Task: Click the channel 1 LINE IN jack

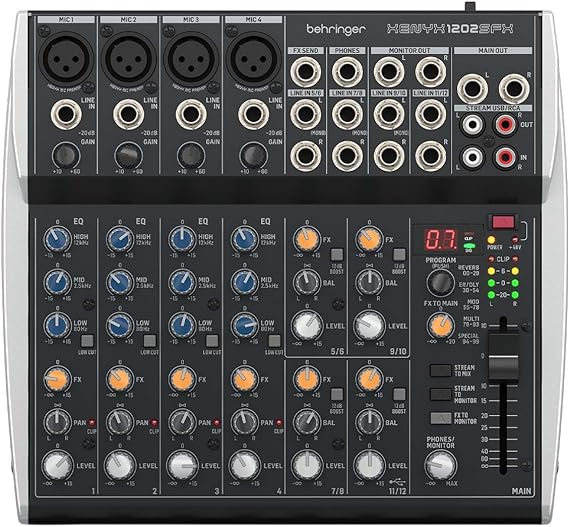Action: (66, 114)
